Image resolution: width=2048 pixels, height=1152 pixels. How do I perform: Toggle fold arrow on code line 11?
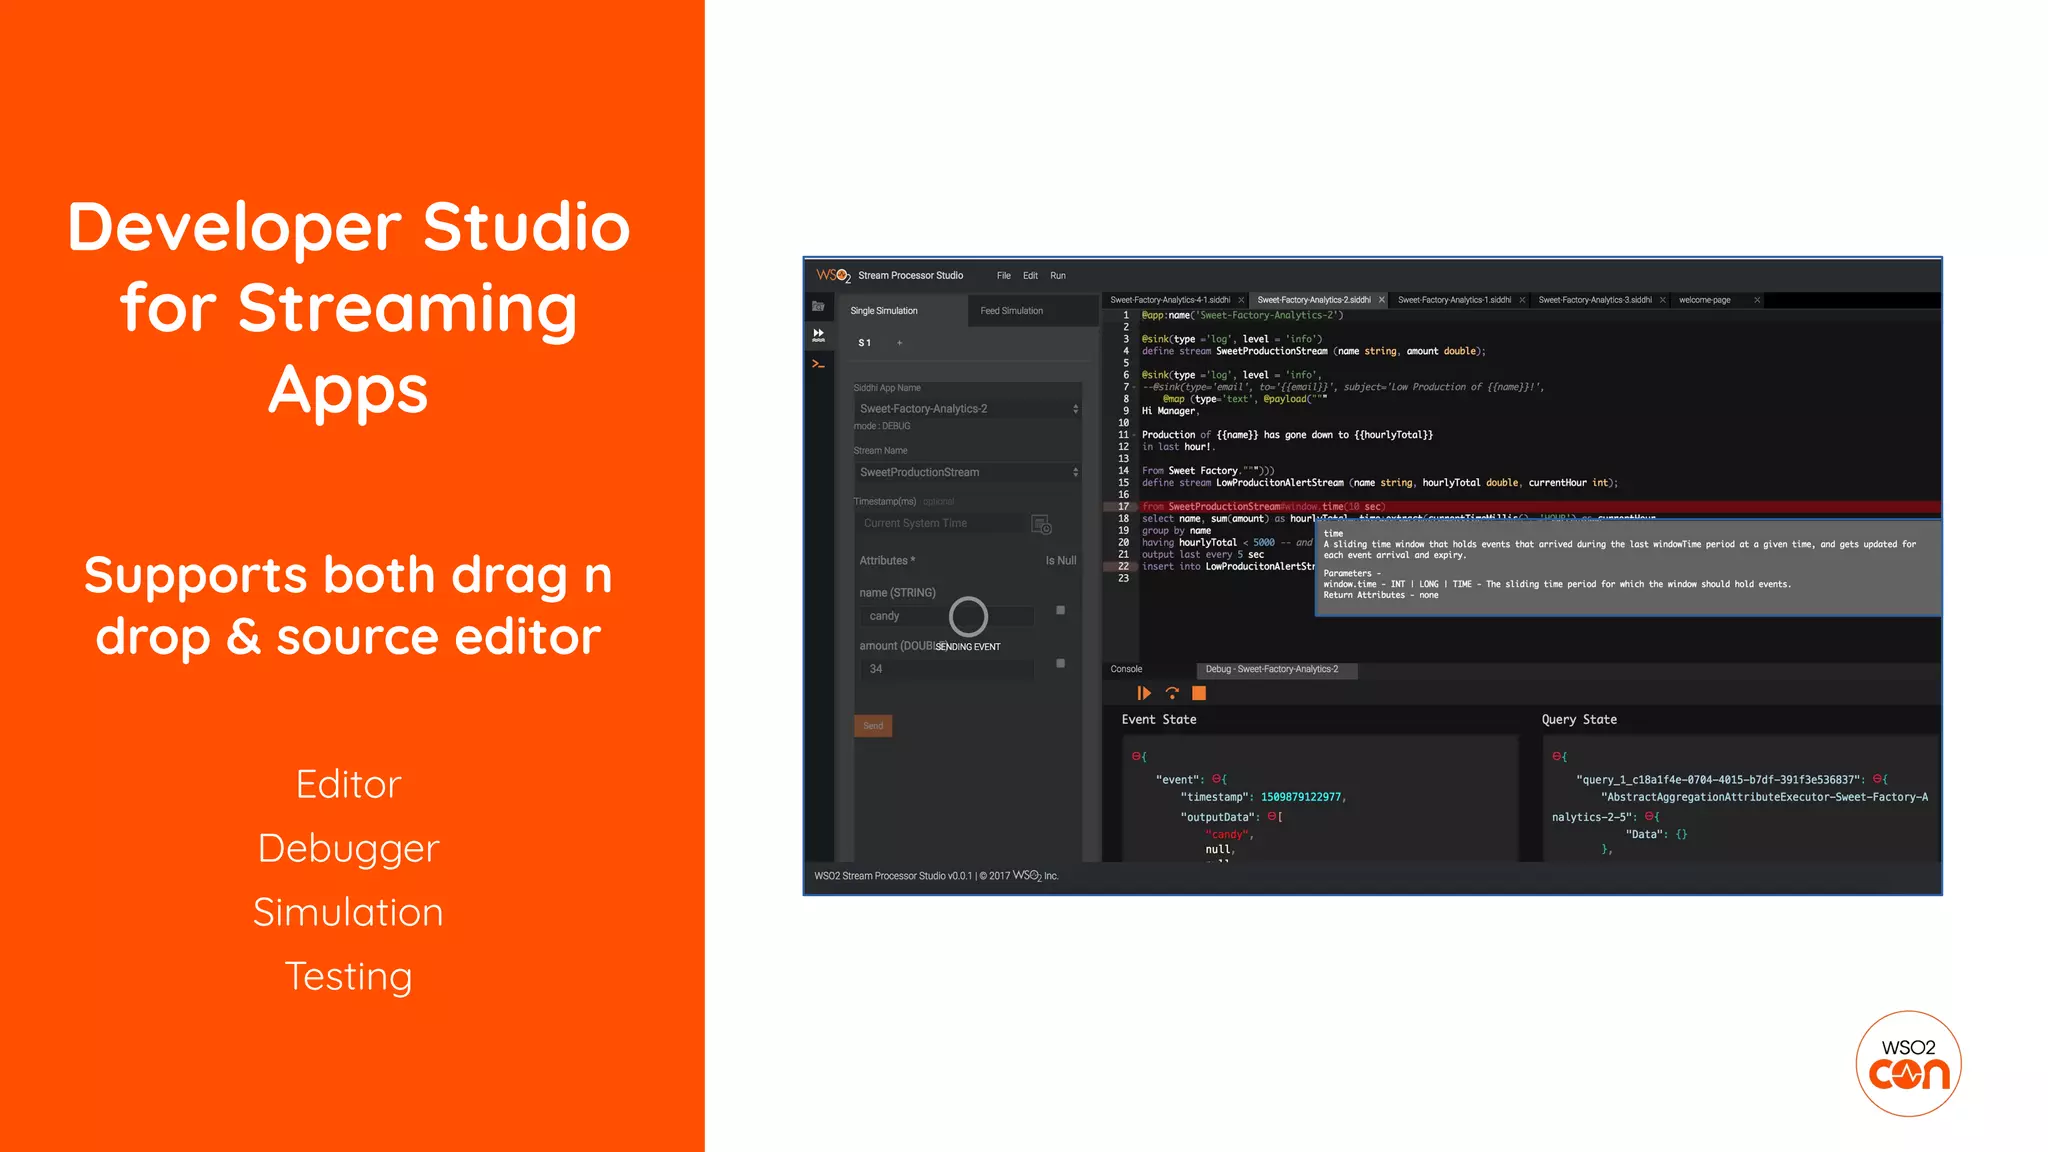point(1134,435)
